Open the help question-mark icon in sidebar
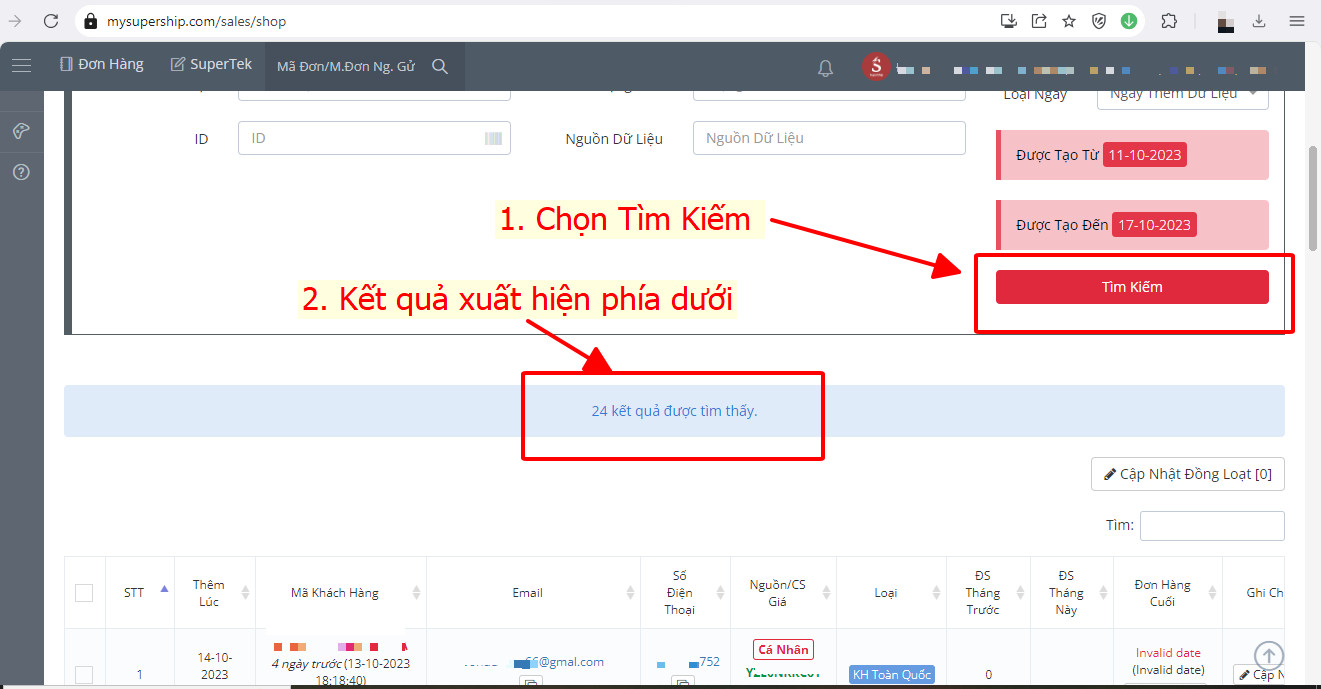The width and height of the screenshot is (1321, 689). tap(21, 172)
